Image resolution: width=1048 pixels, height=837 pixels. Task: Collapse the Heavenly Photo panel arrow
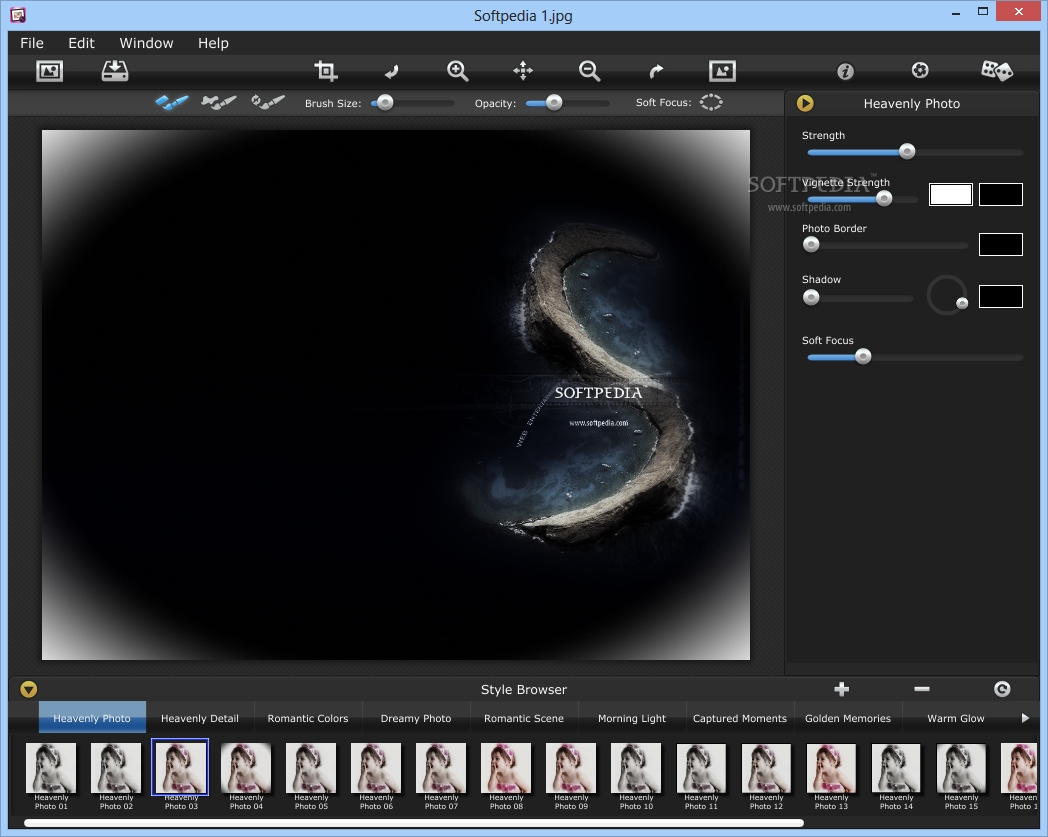tap(805, 104)
